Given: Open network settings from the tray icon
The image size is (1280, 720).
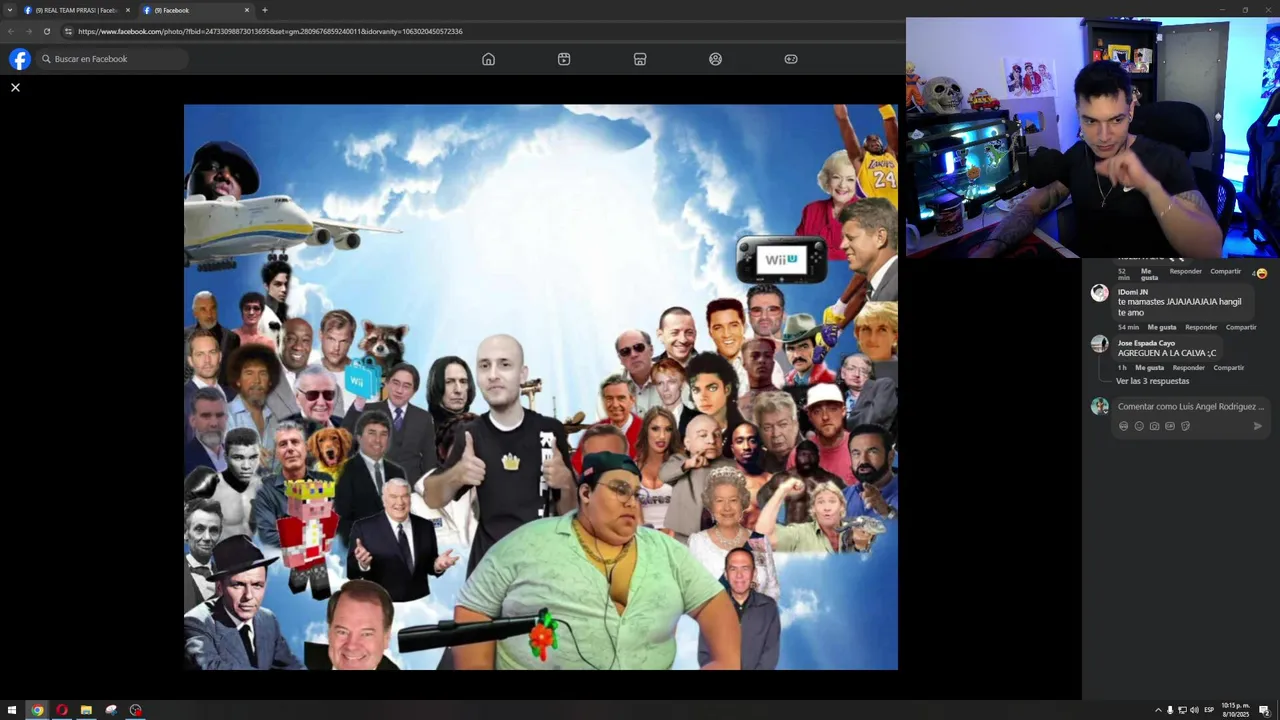Looking at the screenshot, I should (x=1182, y=710).
